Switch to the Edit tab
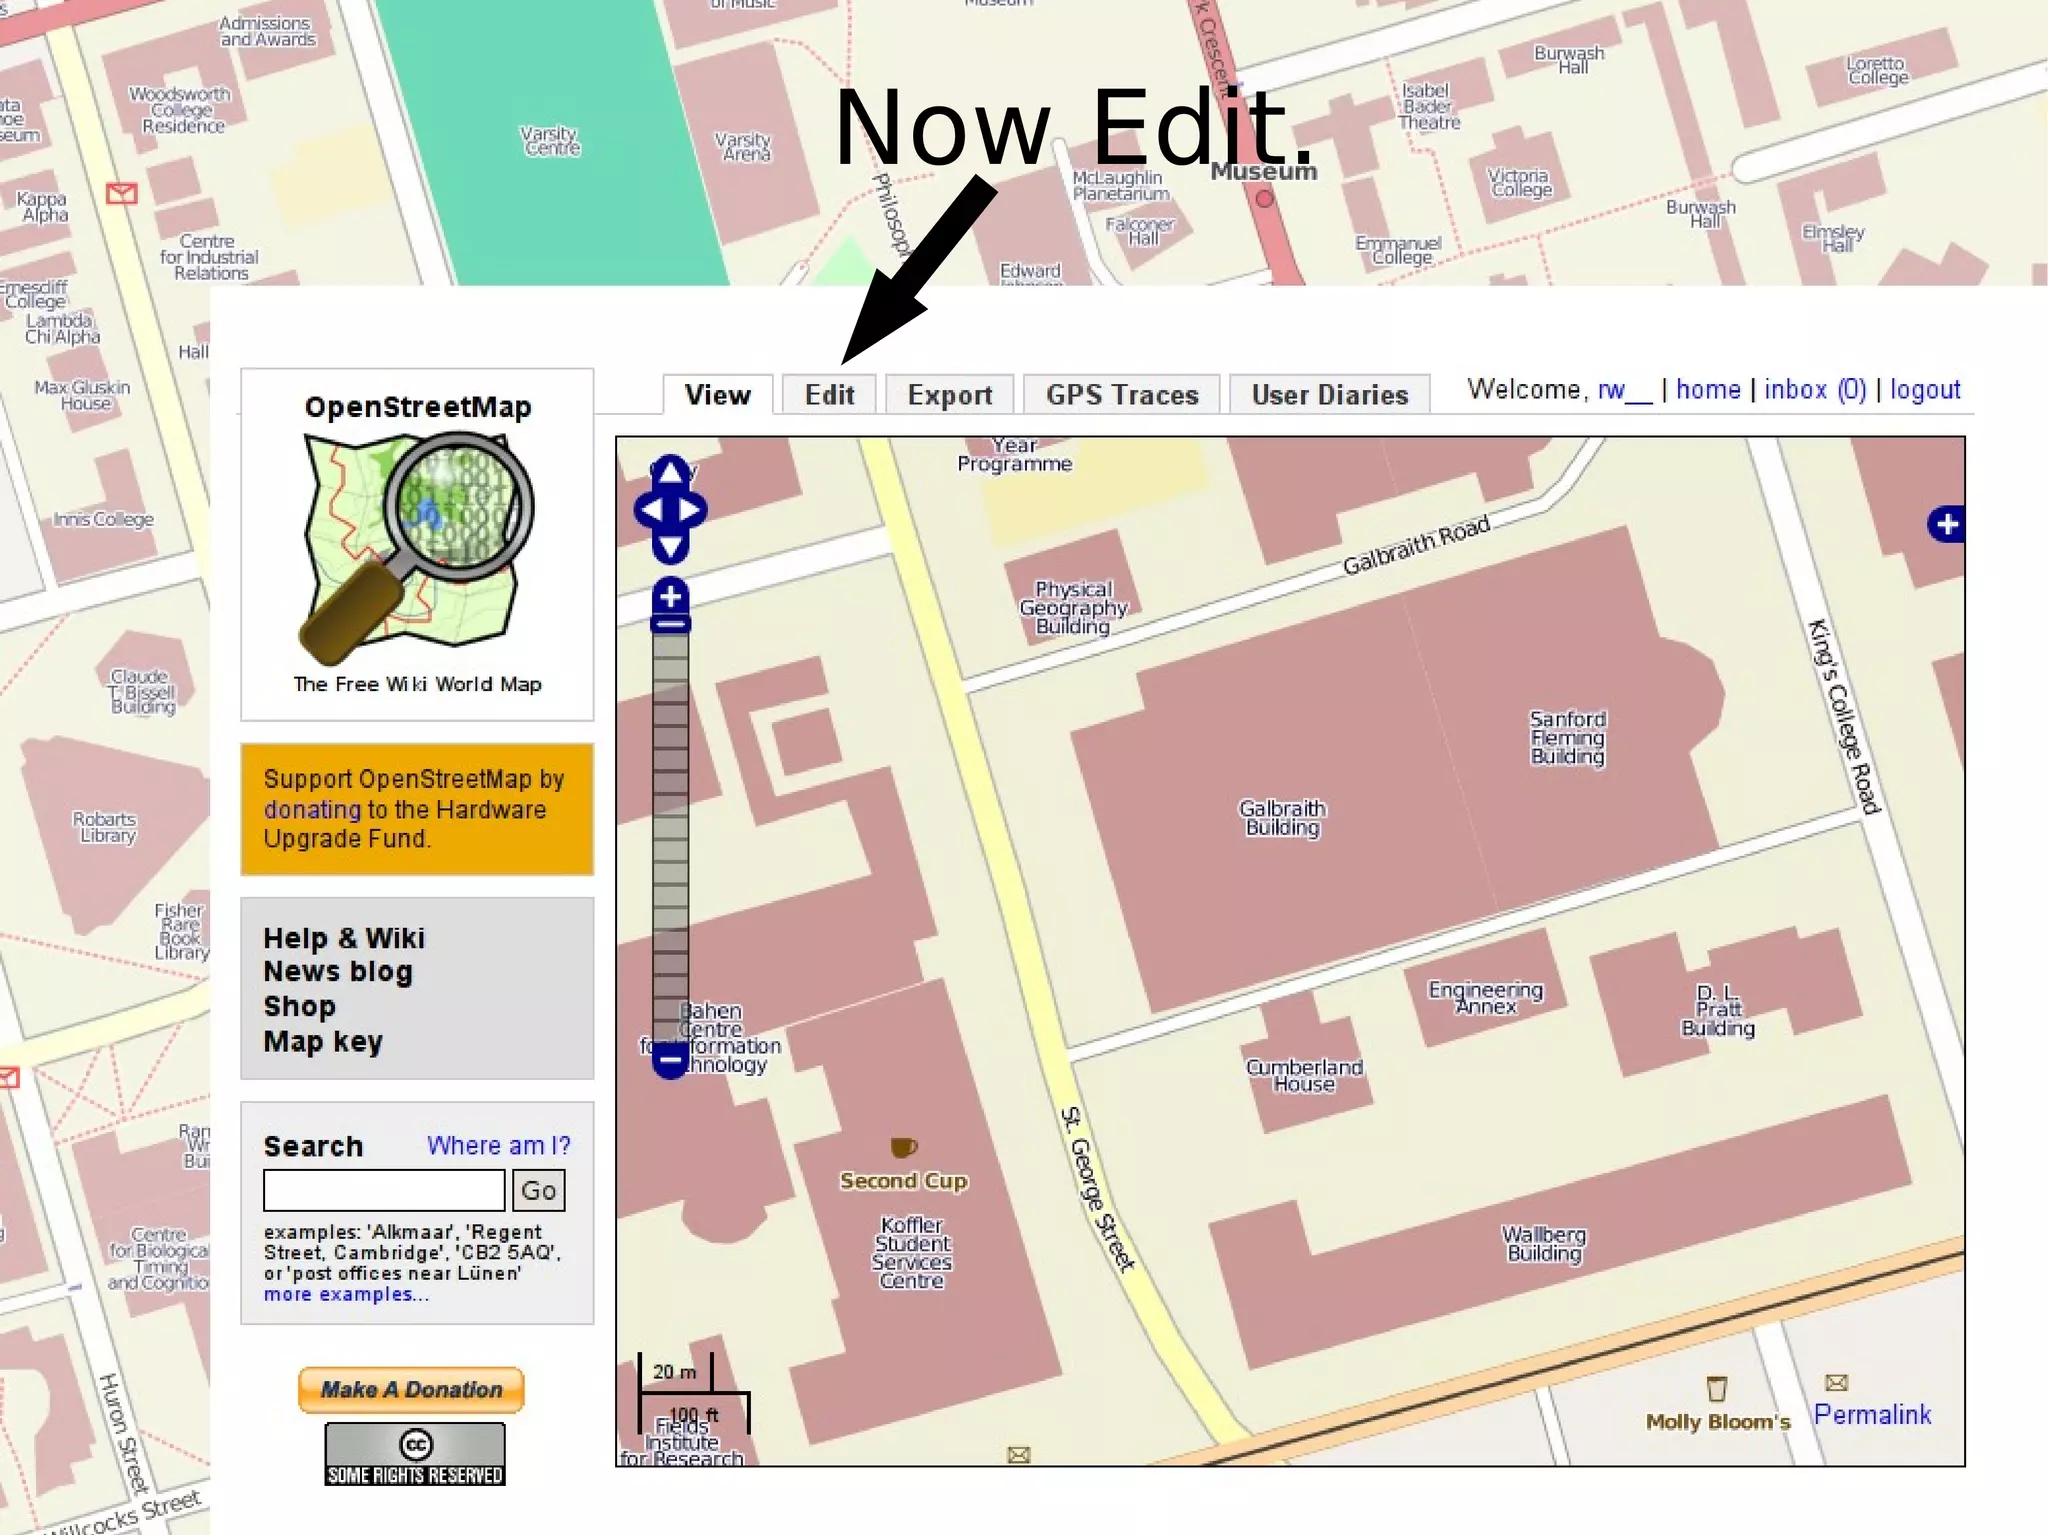The image size is (2048, 1535). [x=829, y=395]
